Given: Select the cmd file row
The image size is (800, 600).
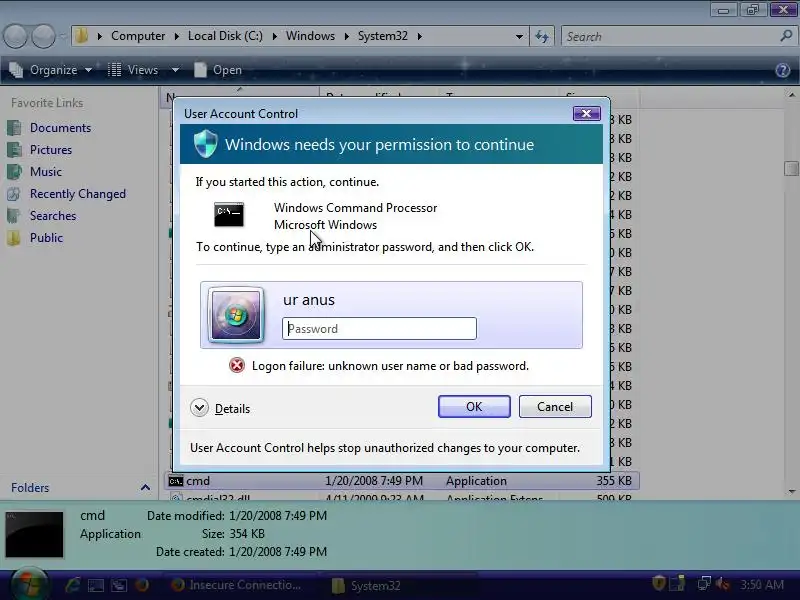Looking at the screenshot, I should 402,481.
